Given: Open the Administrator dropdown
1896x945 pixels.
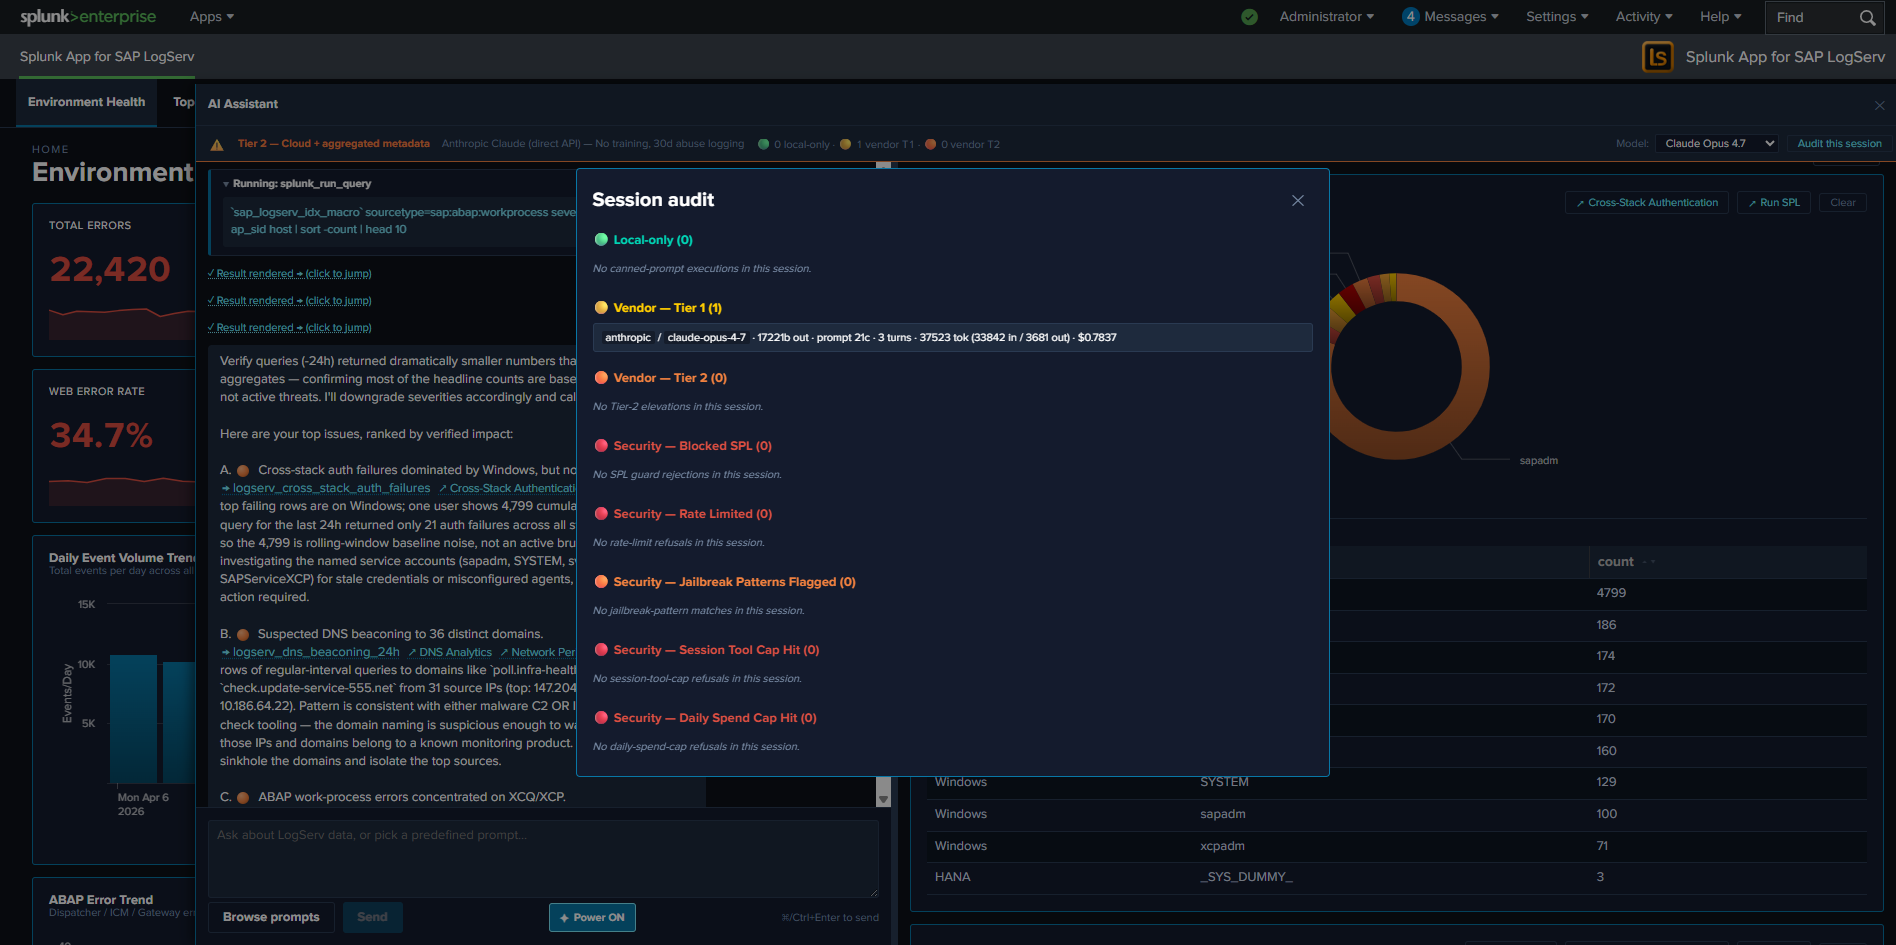Looking at the screenshot, I should [x=1326, y=17].
